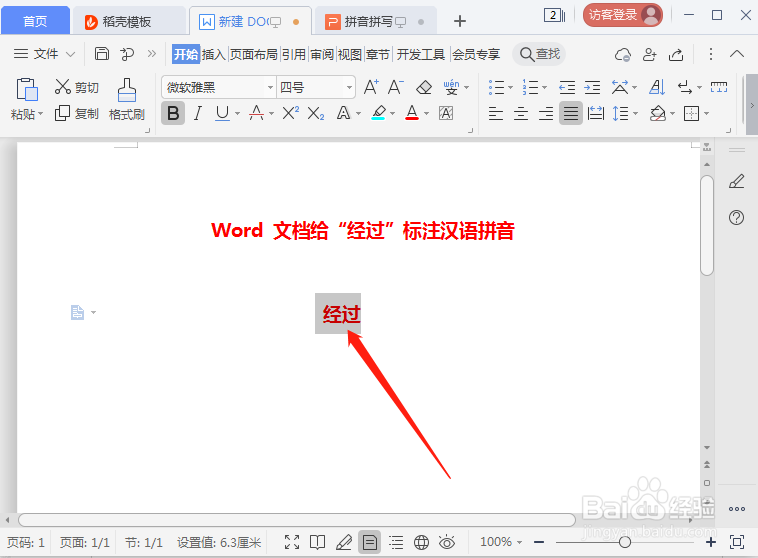
Task: Add character border icon
Action: 446,113
